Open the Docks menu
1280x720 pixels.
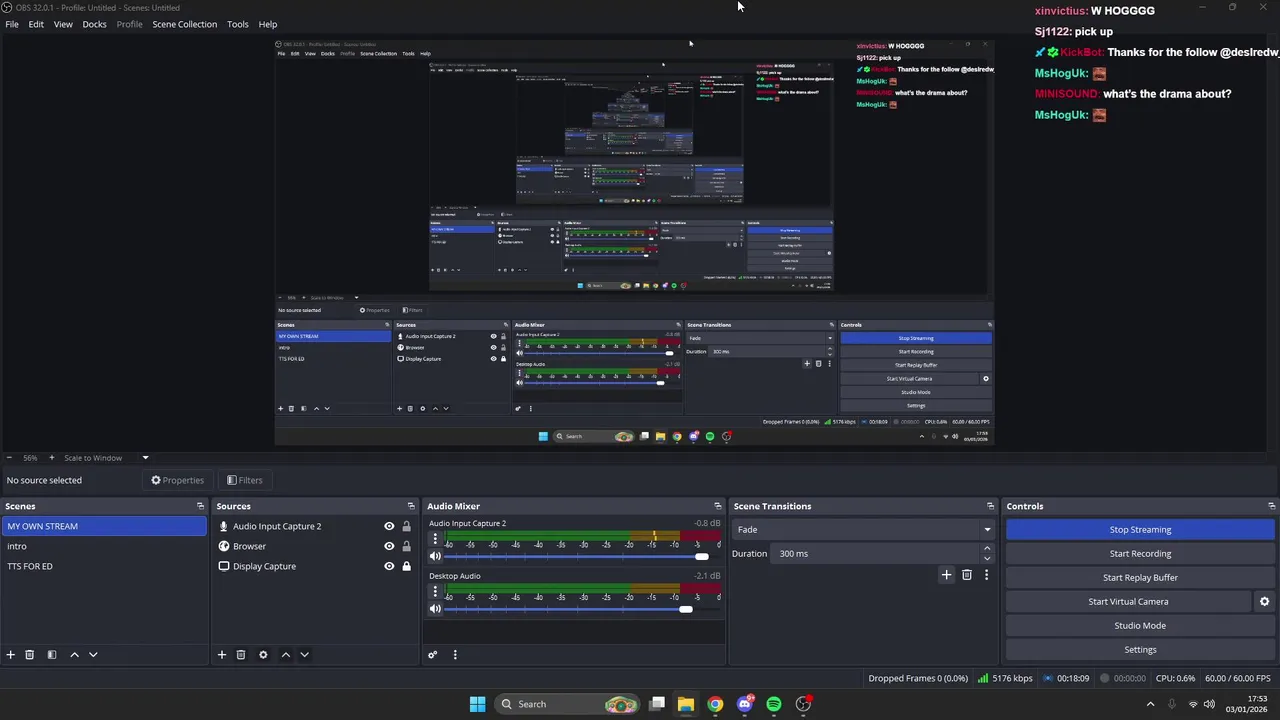[x=94, y=24]
